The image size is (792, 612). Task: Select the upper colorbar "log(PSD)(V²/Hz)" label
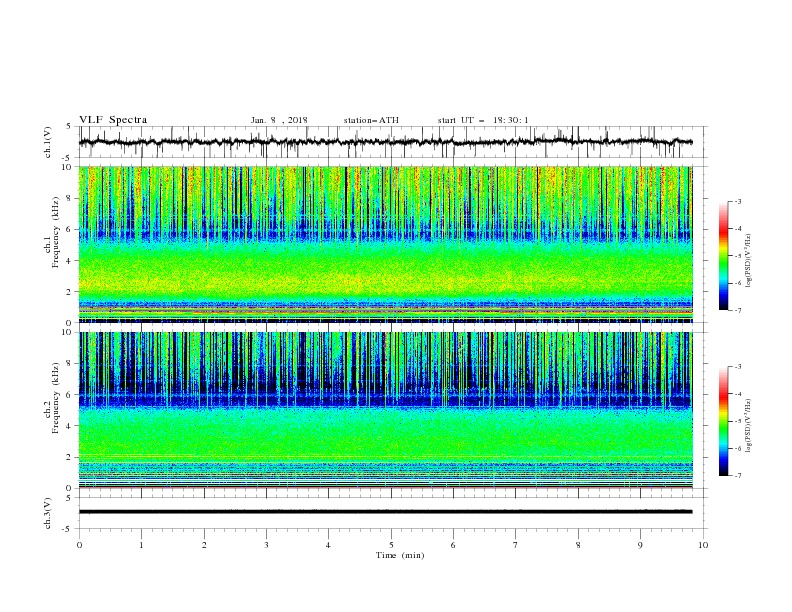(x=748, y=260)
